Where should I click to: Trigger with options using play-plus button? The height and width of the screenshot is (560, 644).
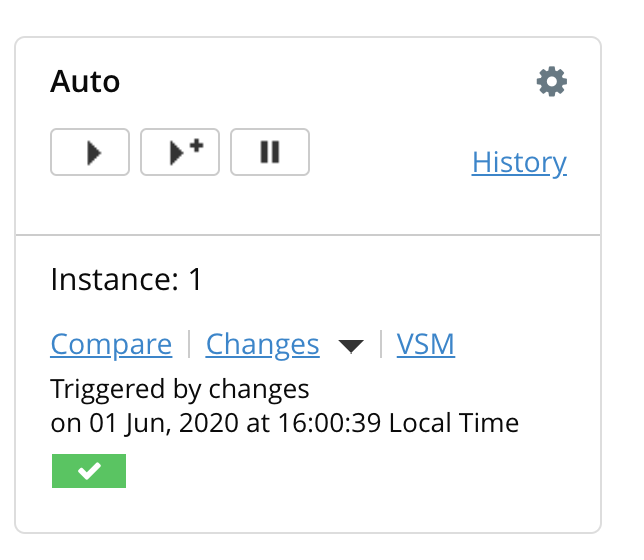click(x=180, y=152)
